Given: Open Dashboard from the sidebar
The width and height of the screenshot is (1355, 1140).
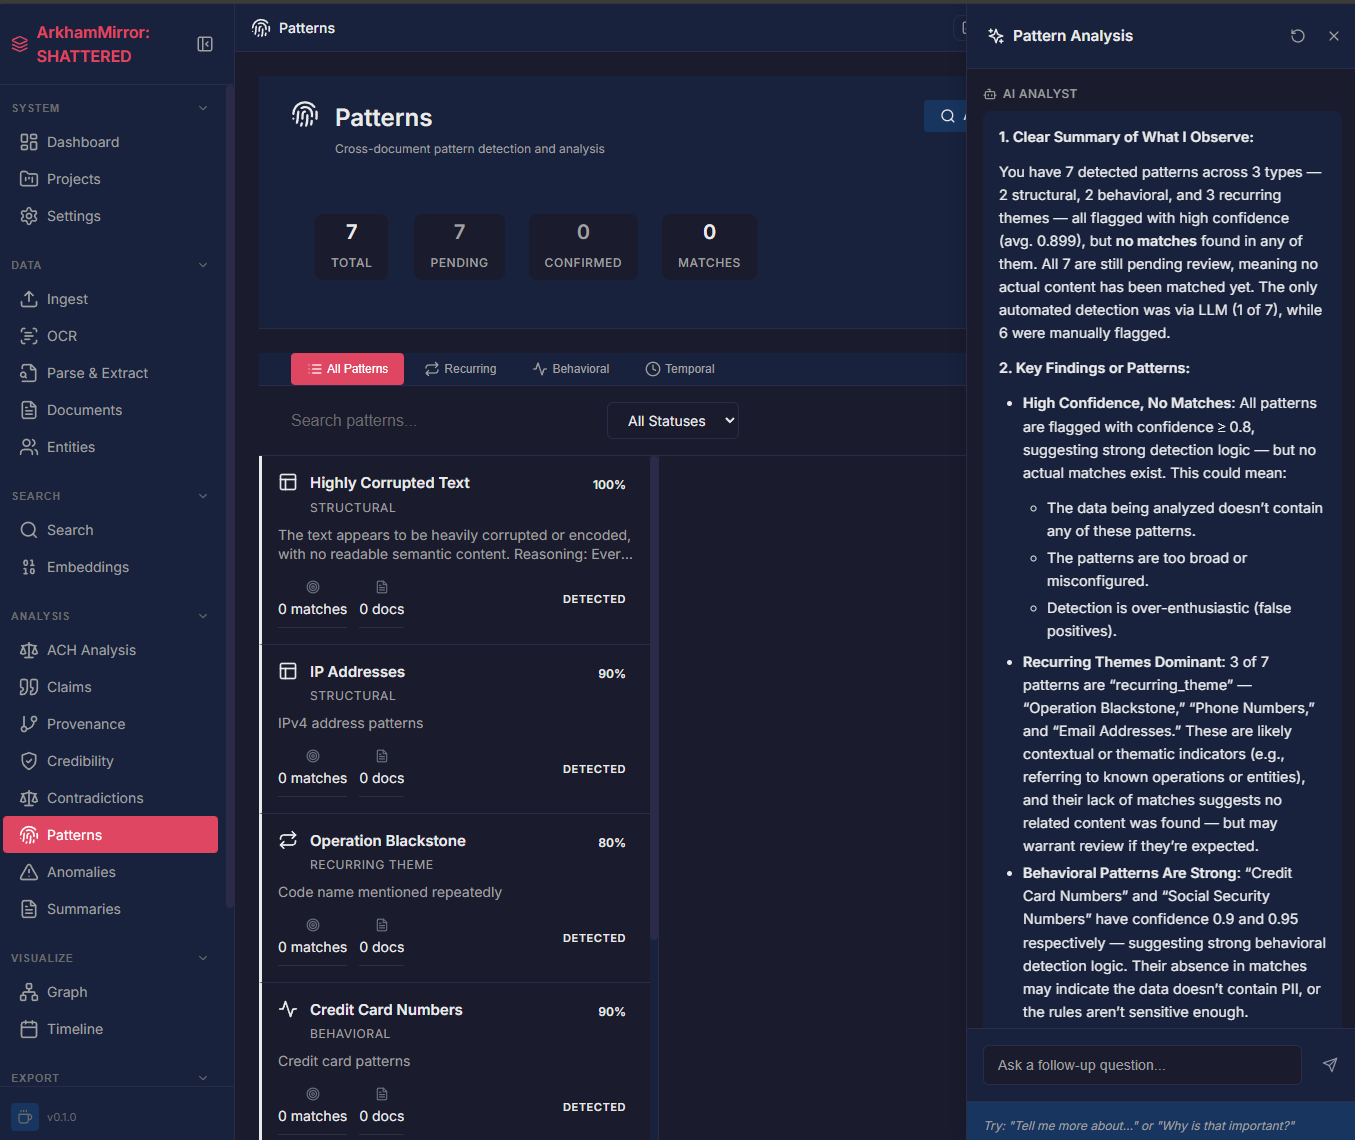Looking at the screenshot, I should tap(111, 142).
